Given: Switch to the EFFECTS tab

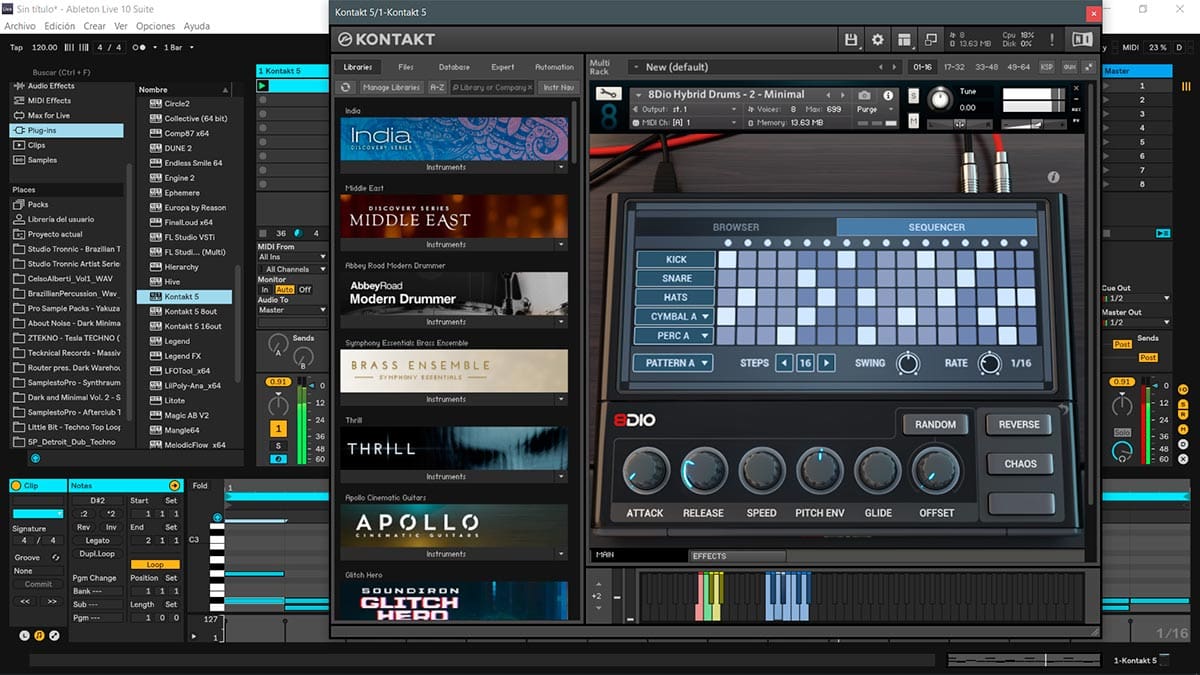Looking at the screenshot, I should (x=737, y=556).
